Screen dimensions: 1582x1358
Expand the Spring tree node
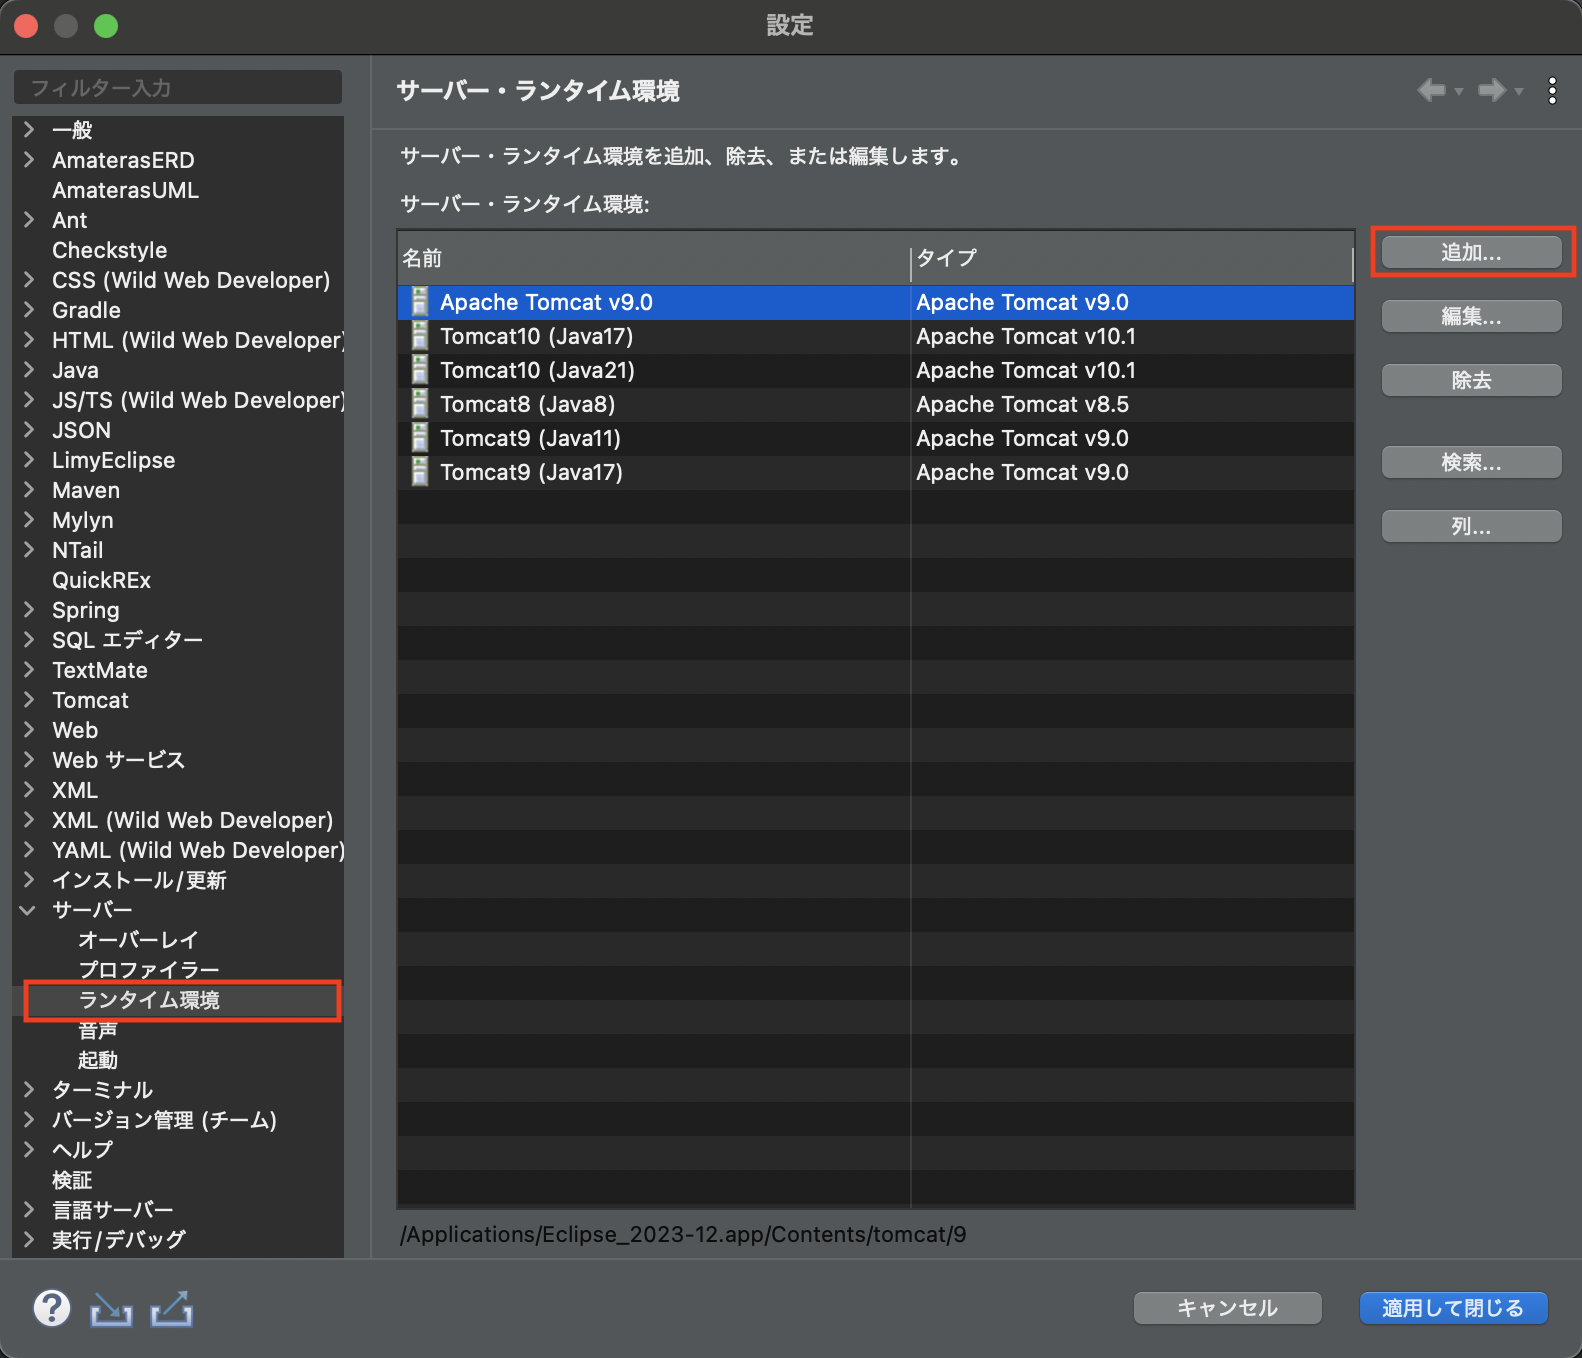tap(29, 609)
